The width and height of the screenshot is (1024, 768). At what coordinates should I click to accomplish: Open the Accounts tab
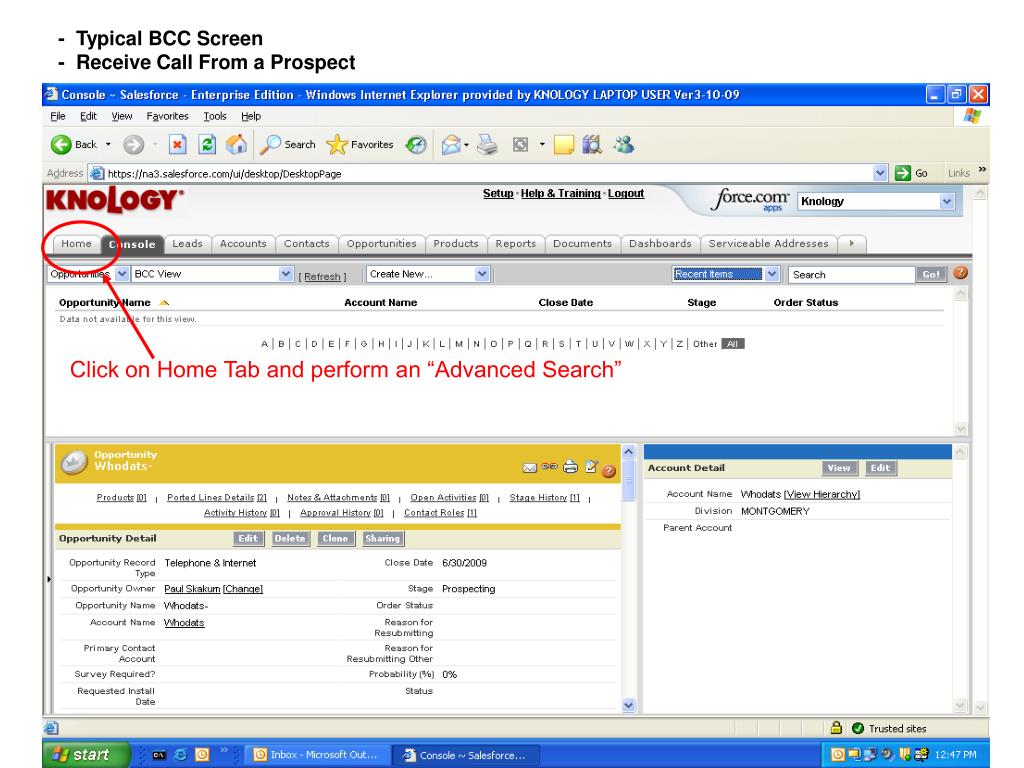[243, 244]
